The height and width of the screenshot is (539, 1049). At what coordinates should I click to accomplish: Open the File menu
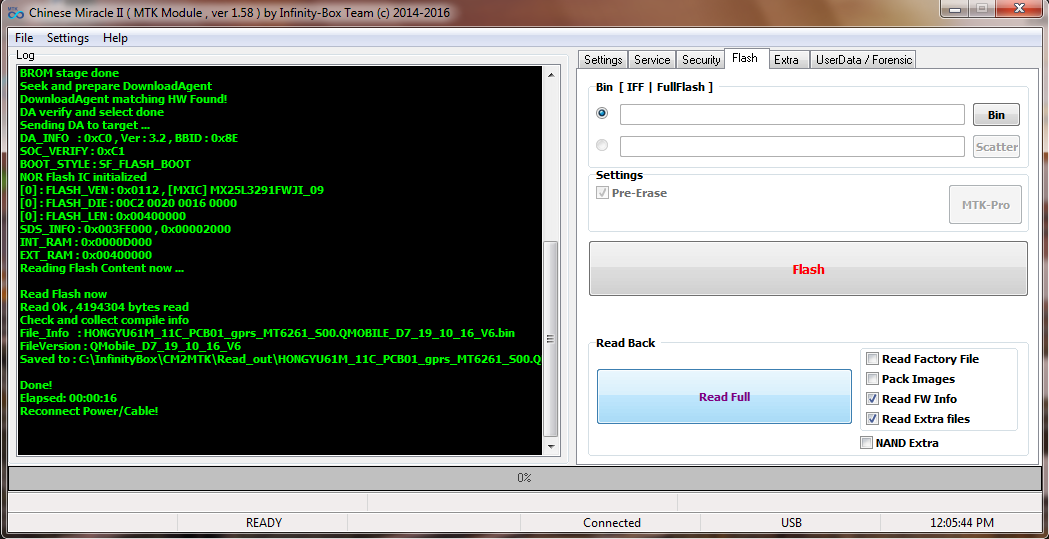coord(24,38)
